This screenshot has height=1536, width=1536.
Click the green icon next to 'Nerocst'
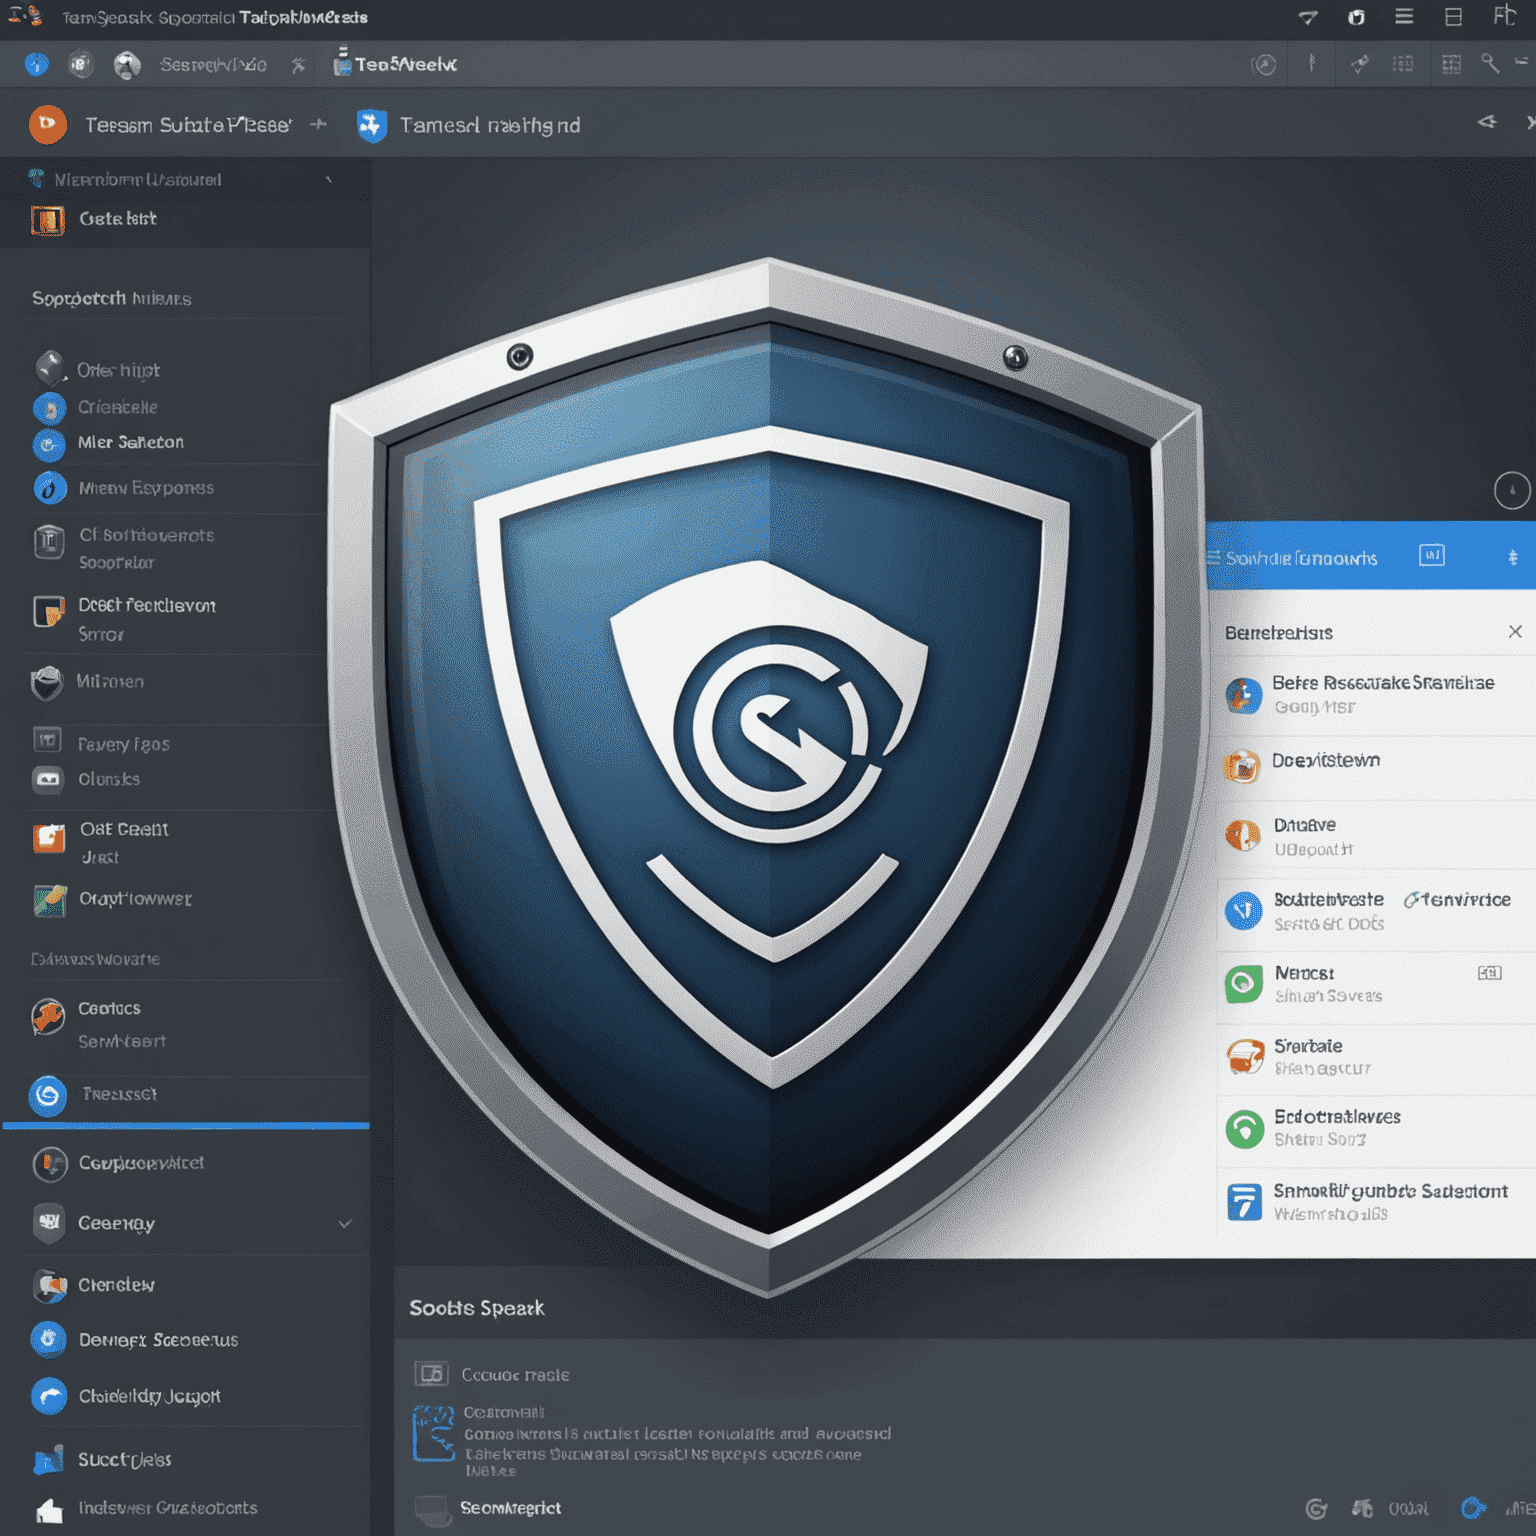point(1243,984)
